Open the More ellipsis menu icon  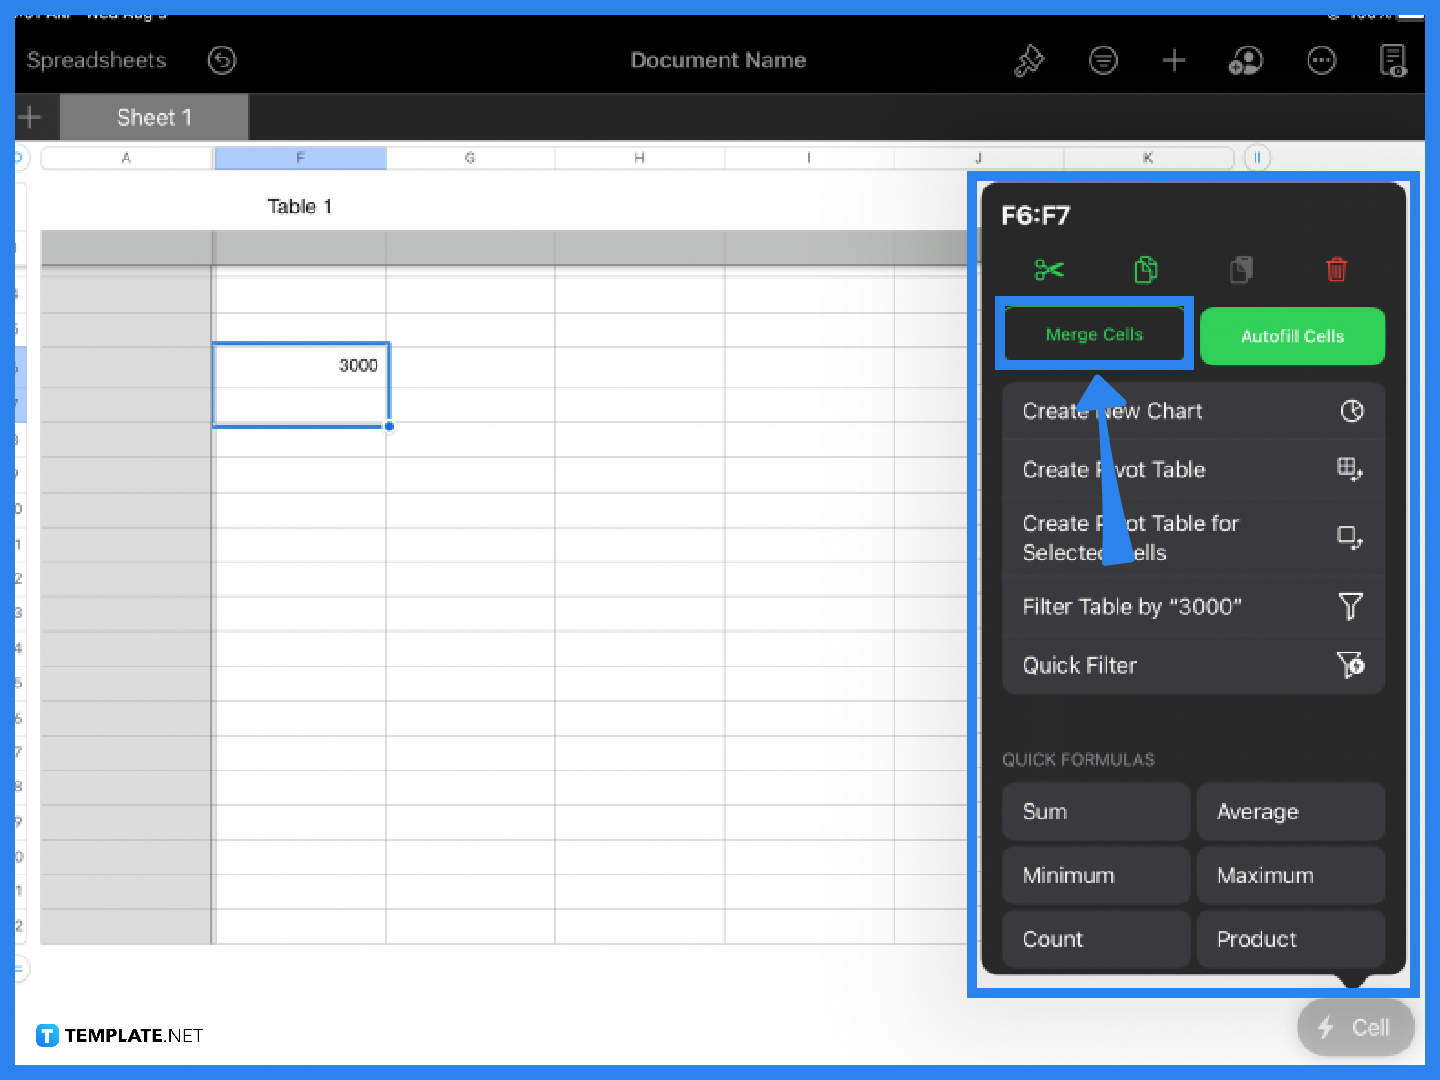pyautogui.click(x=1321, y=61)
